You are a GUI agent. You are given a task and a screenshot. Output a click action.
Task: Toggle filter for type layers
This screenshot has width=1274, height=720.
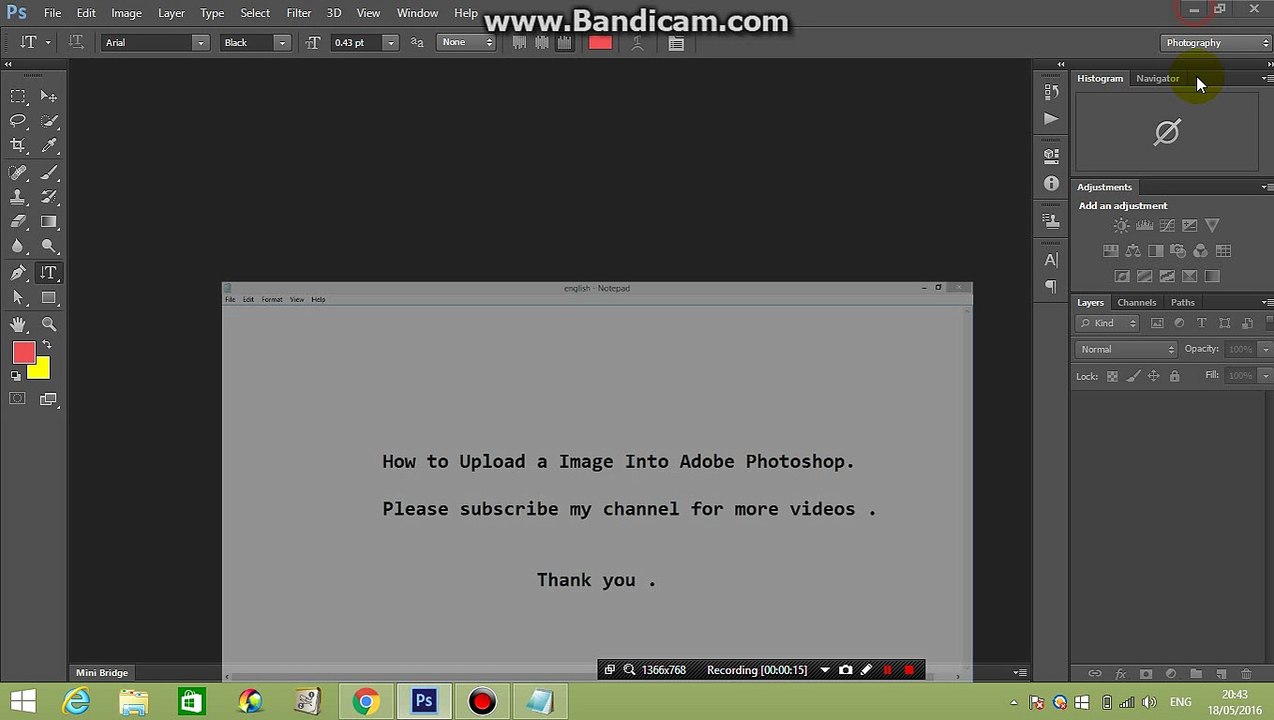pos(1202,323)
